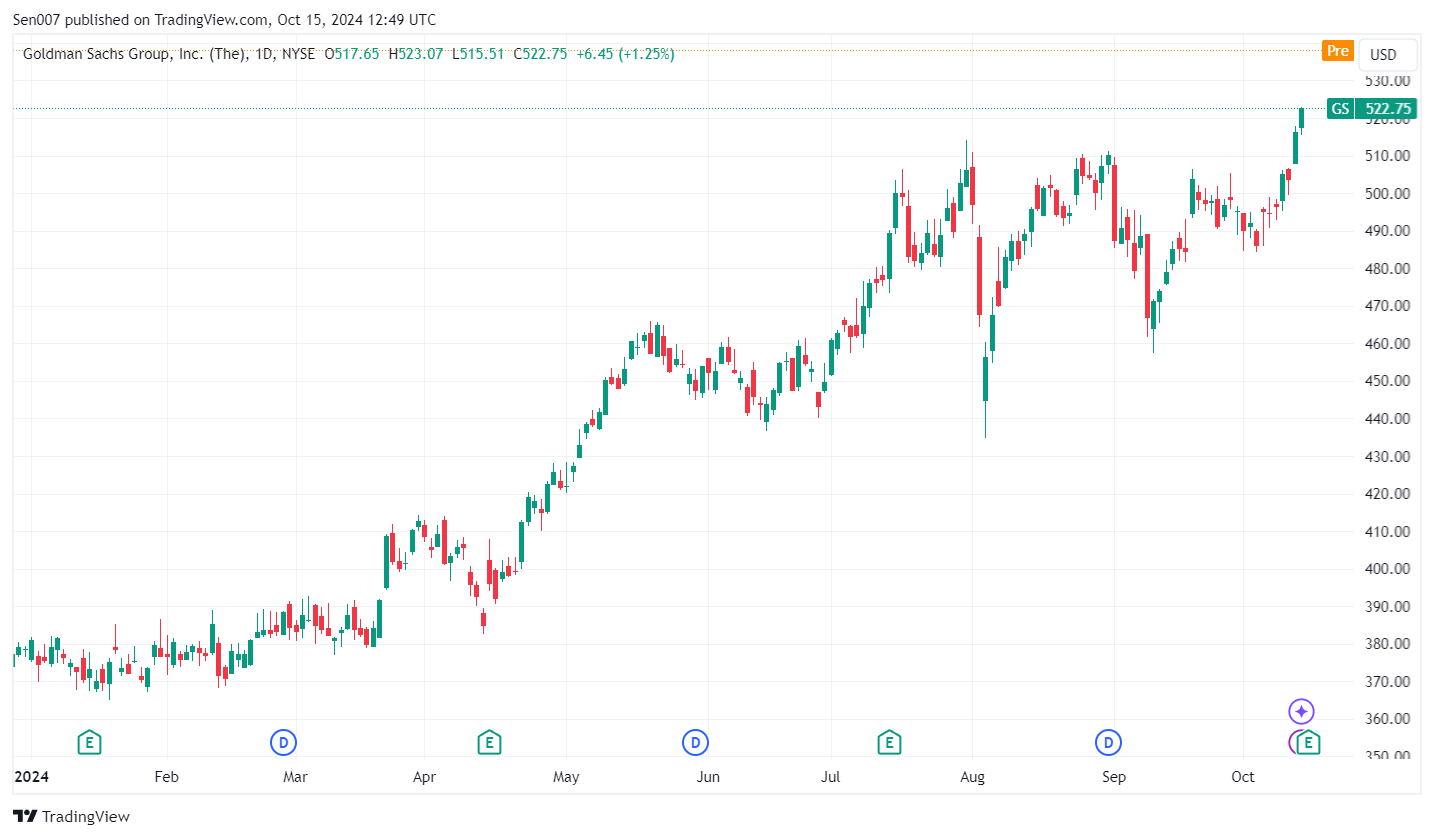The height and width of the screenshot is (838, 1434).
Task: Click the Feb label on time axis
Action: 166,777
